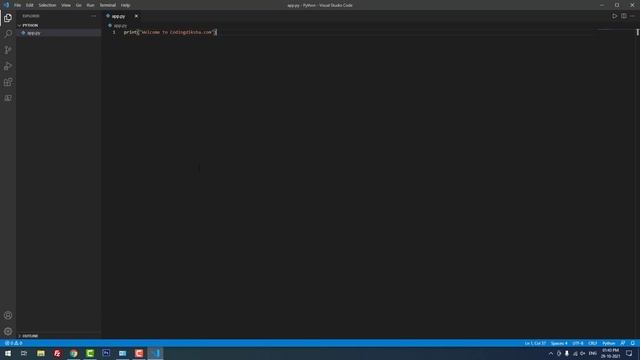Open Photoshop from the taskbar
Image resolution: width=640 pixels, height=360 pixels.
click(x=106, y=353)
